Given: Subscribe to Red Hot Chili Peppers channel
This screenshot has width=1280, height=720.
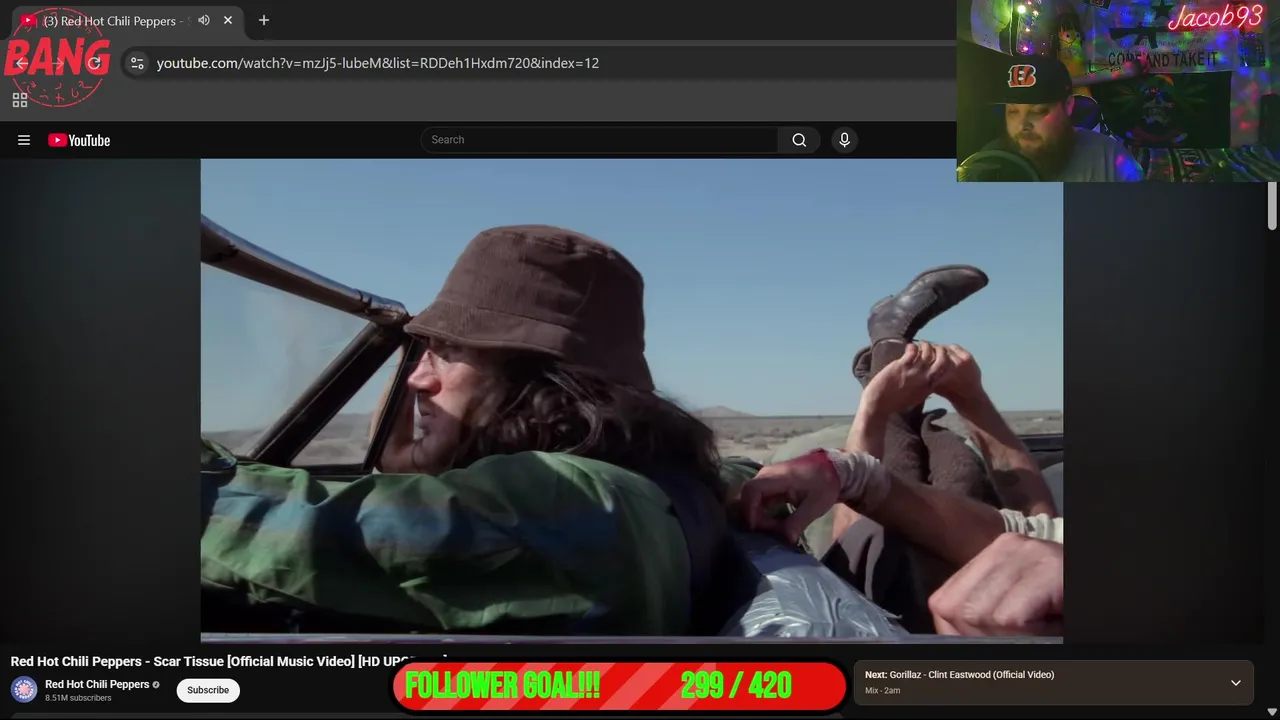Looking at the screenshot, I should coord(208,690).
